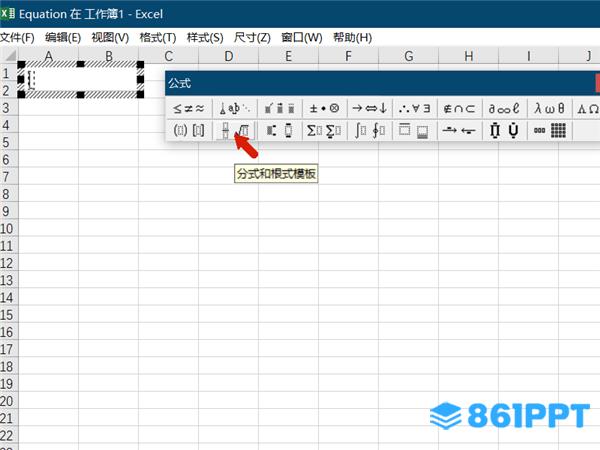Open the set theory symbols palette (∉∩⊂)
Viewport: 600px width, 450px height.
point(460,109)
